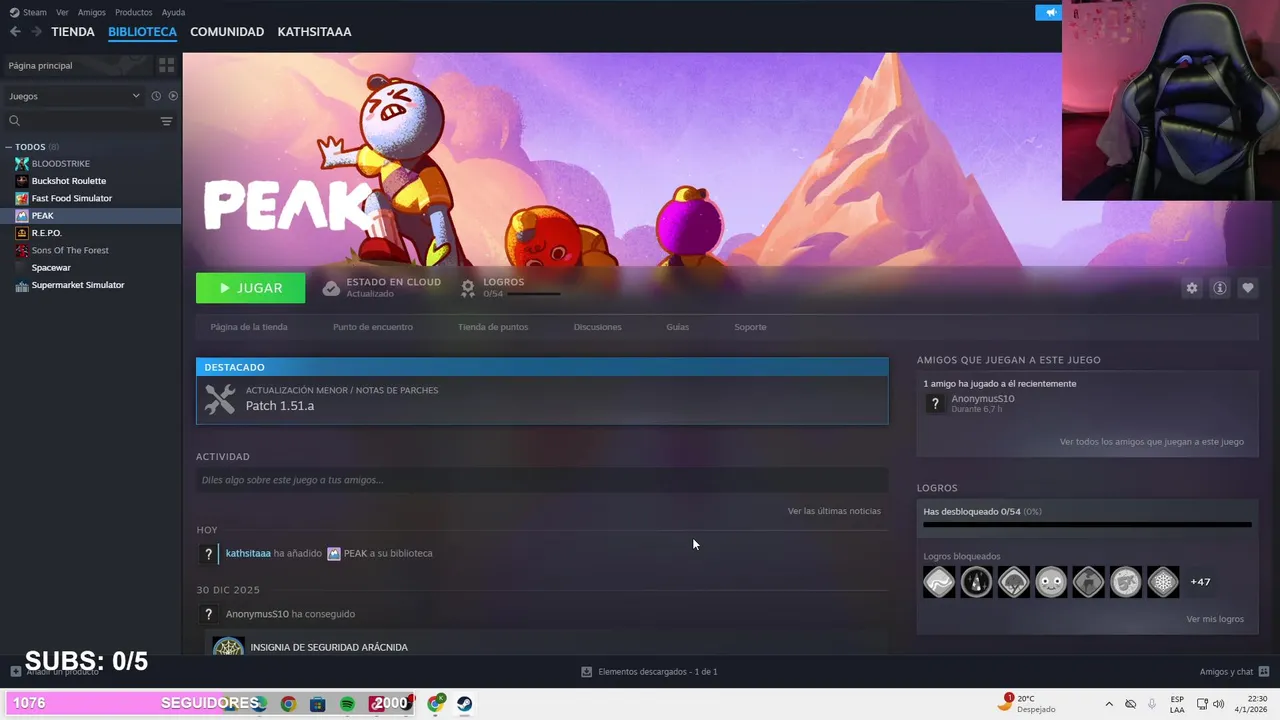Open Guías link

(x=678, y=327)
